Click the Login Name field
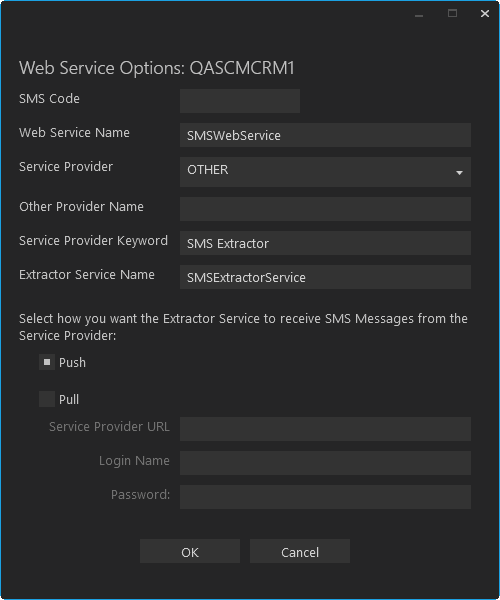 pos(325,463)
